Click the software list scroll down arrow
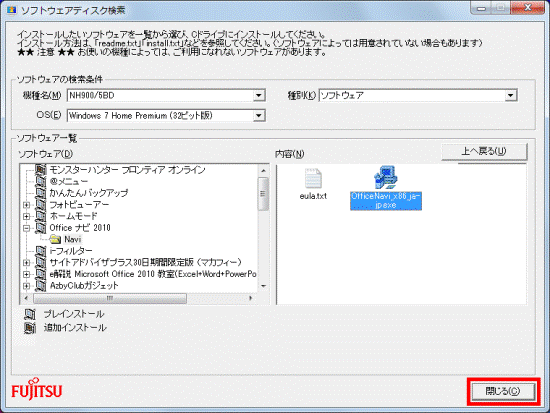 coord(263,286)
